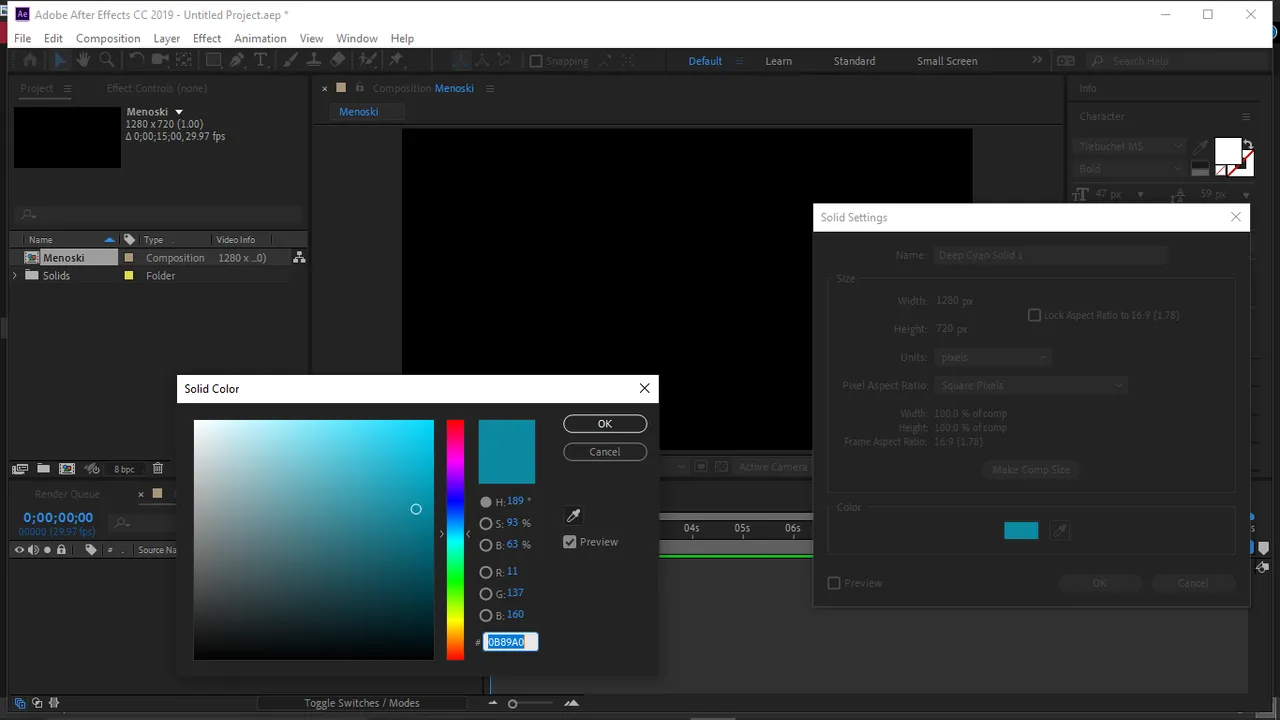The image size is (1280, 720).
Task: Open Menoski flowchart view icon
Action: [299, 257]
